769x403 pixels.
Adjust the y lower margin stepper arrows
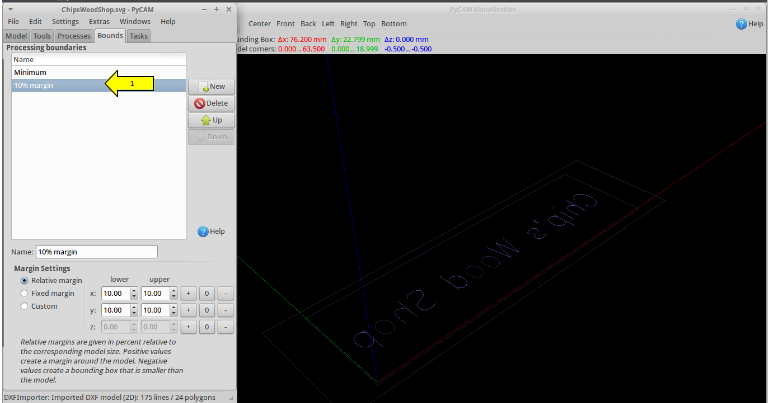[134, 310]
